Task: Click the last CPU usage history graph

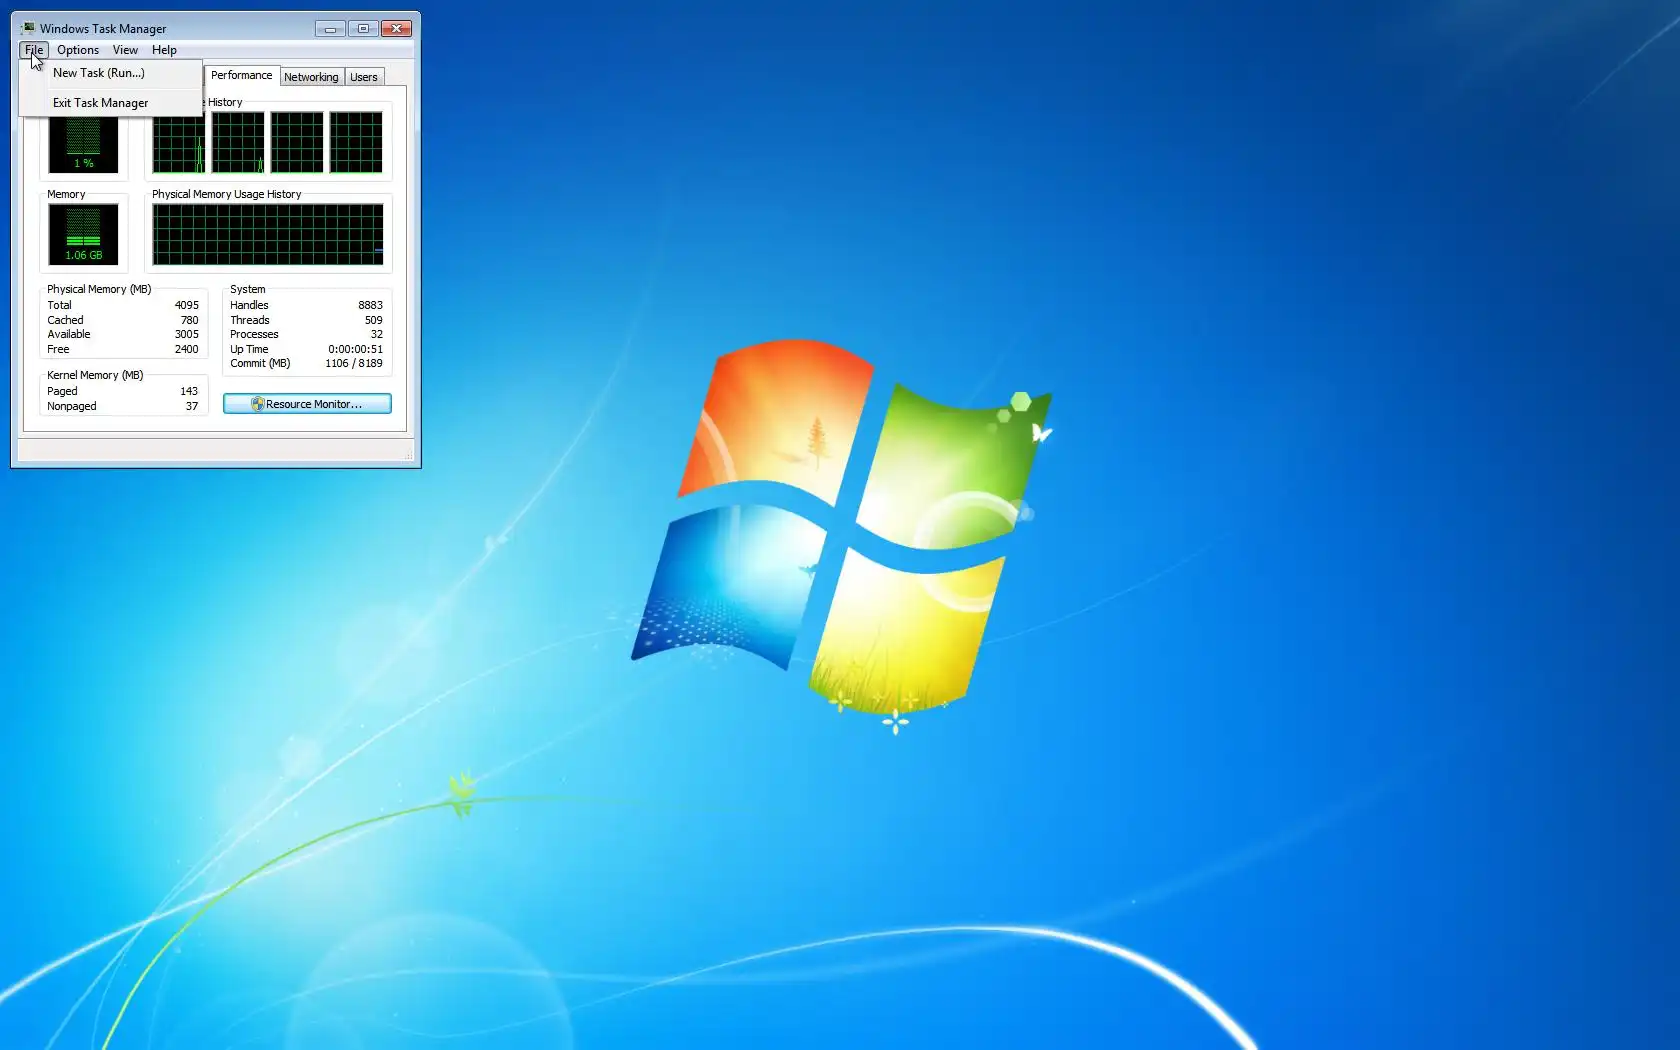Action: point(356,142)
